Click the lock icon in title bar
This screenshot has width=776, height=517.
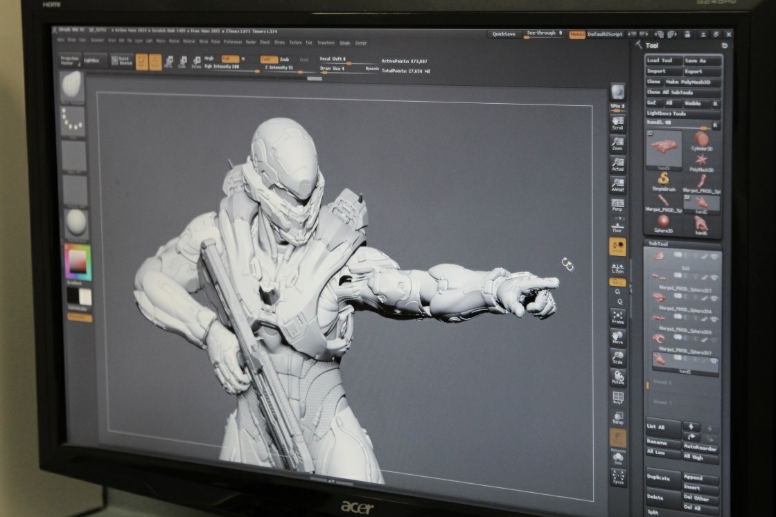pos(687,34)
